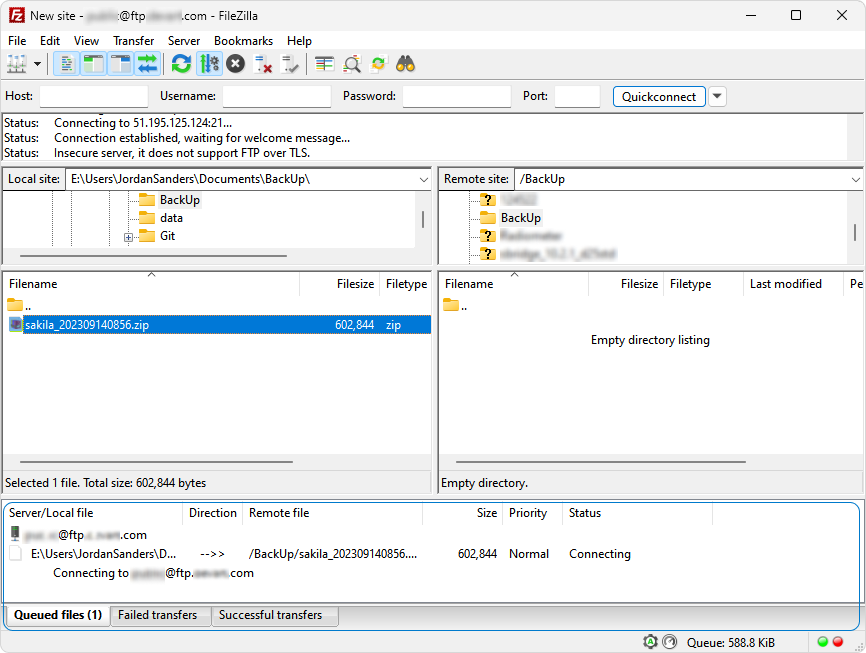Click the red activity indicator light
The image size is (866, 653).
(838, 642)
